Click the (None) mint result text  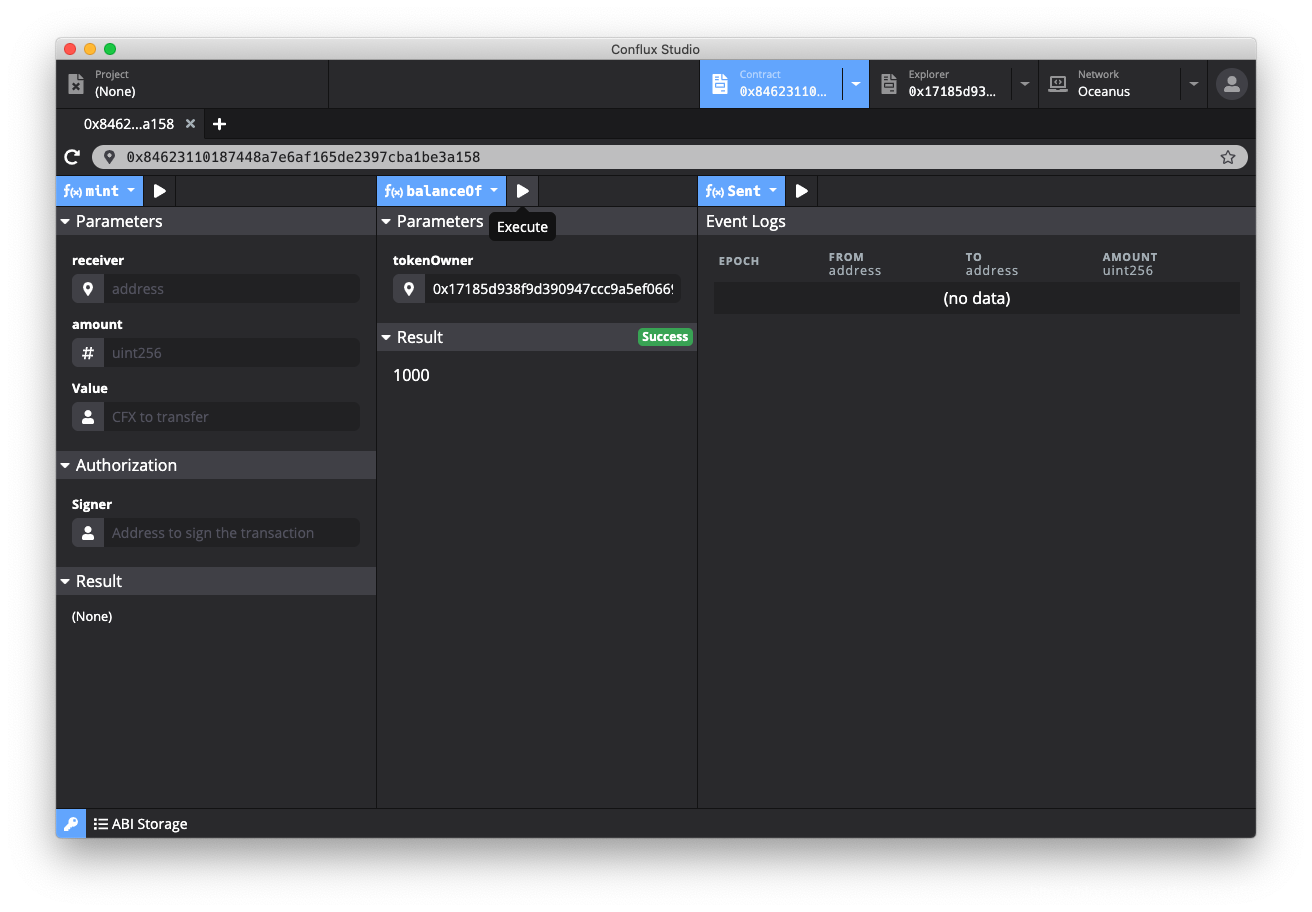tap(92, 616)
